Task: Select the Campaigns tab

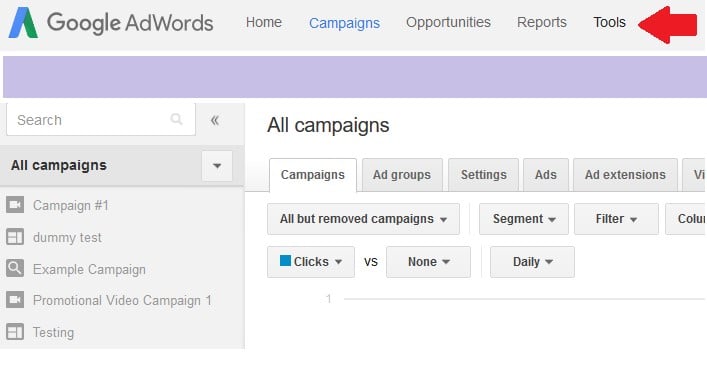Action: pyautogui.click(x=312, y=175)
